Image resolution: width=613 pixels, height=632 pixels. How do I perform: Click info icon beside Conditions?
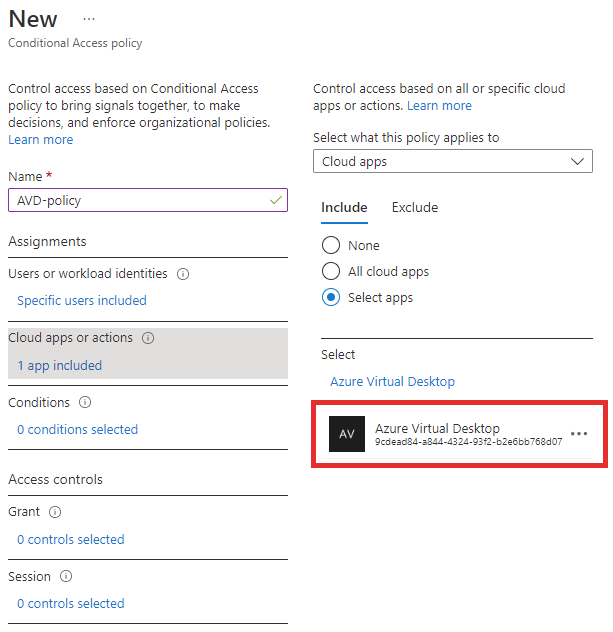pyautogui.click(x=85, y=402)
